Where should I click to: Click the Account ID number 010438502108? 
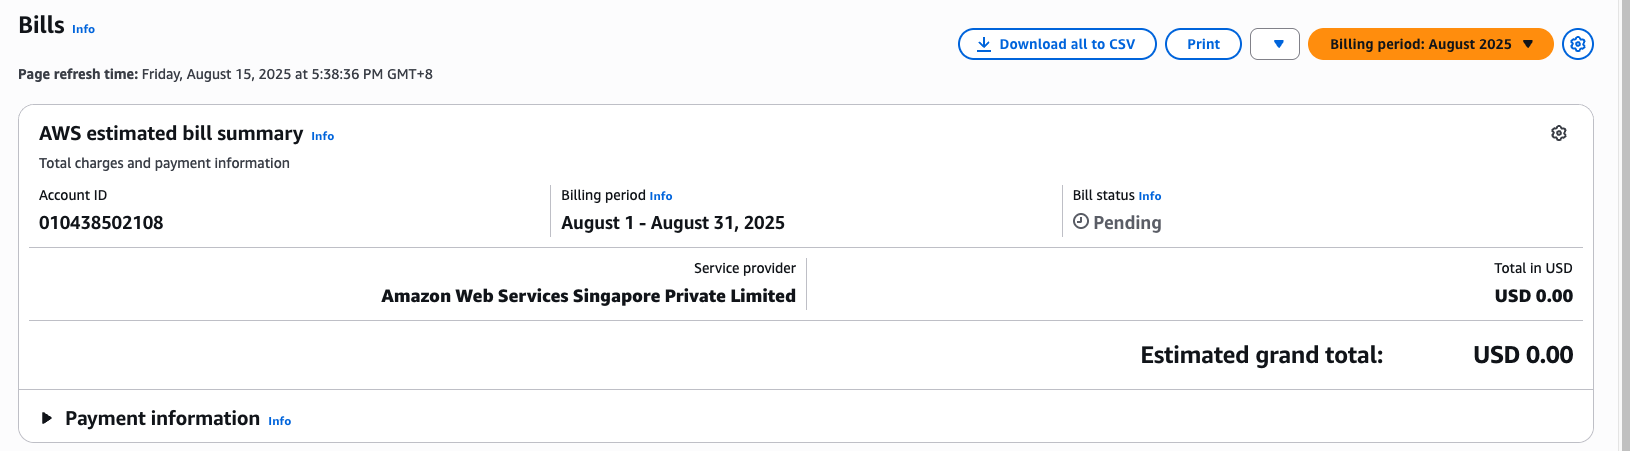tap(101, 223)
